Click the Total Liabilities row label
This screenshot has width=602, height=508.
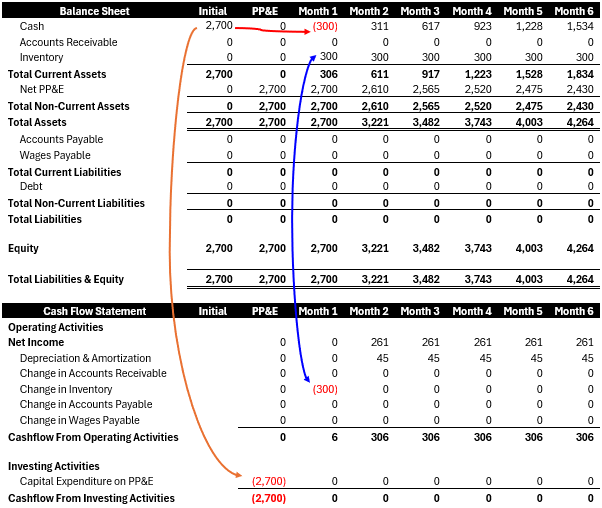(x=45, y=219)
